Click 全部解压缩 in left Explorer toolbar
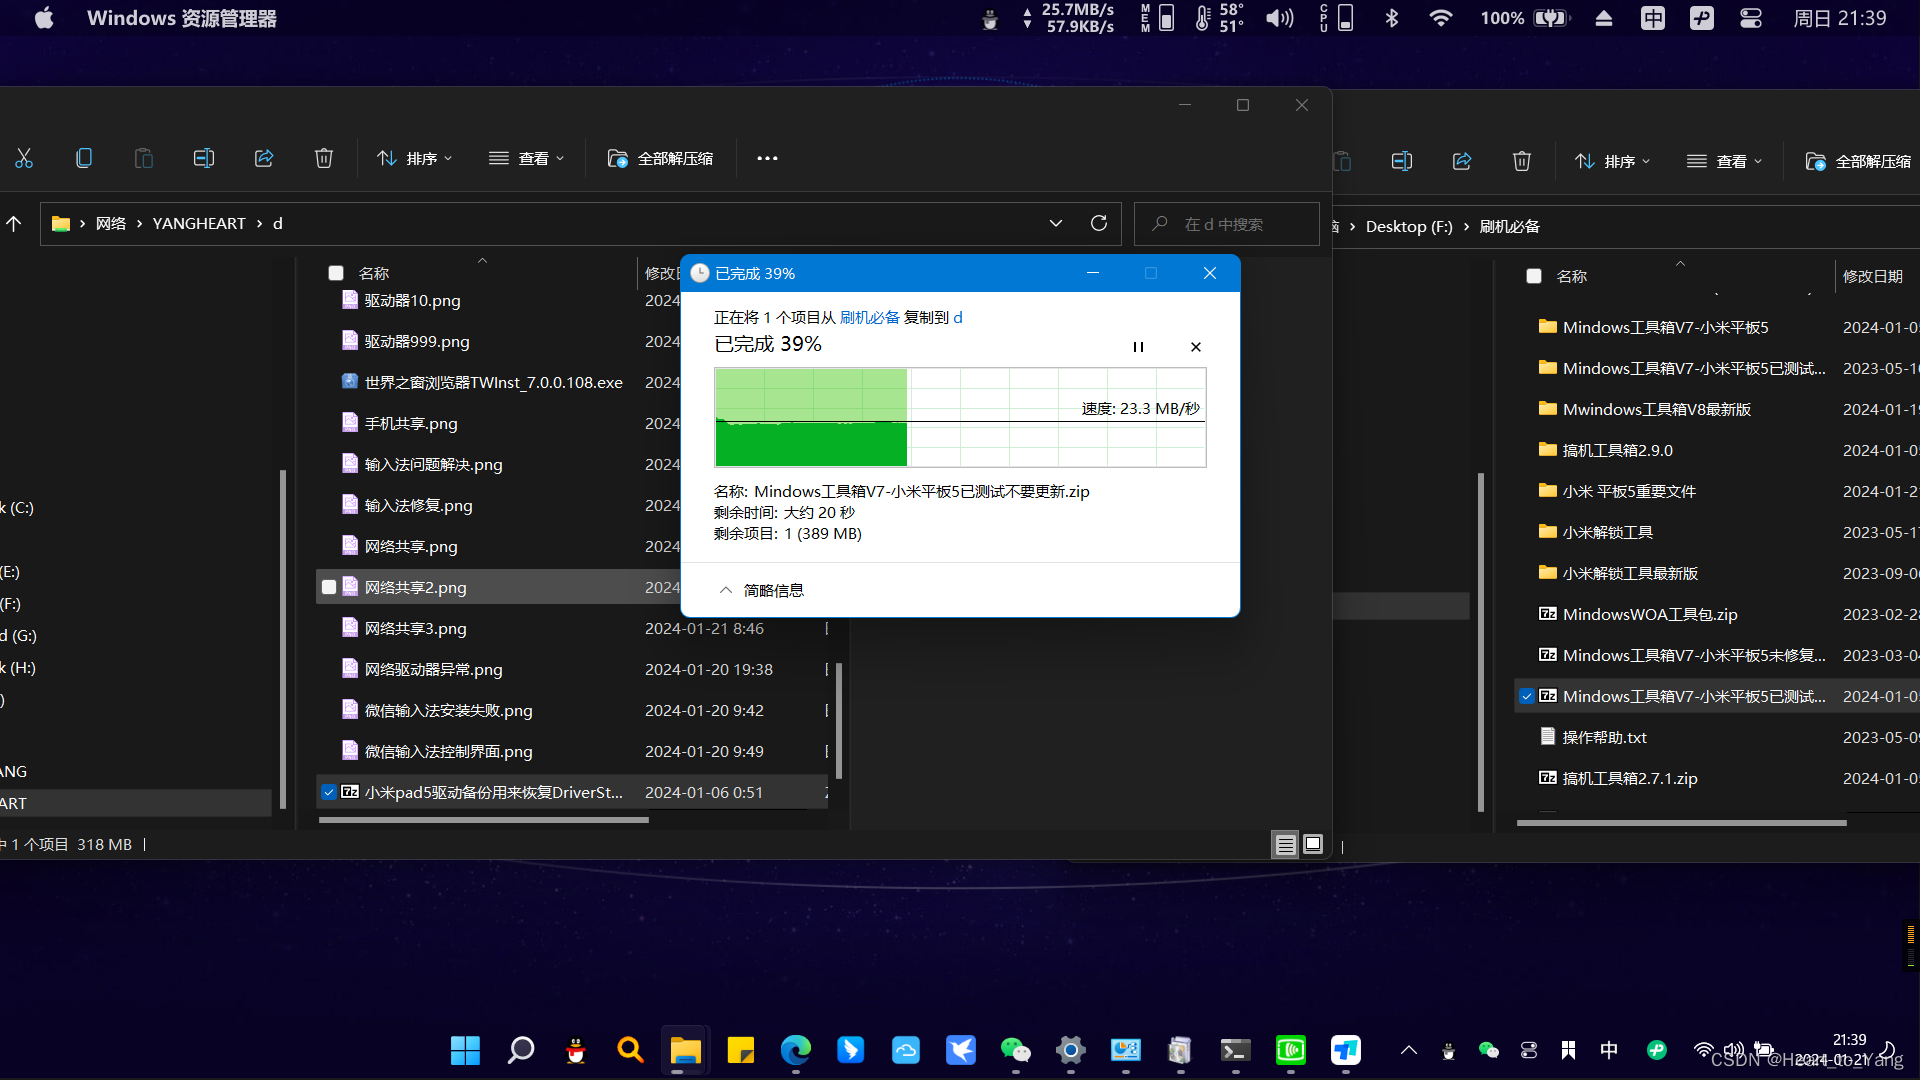The width and height of the screenshot is (1920, 1080). tap(661, 158)
